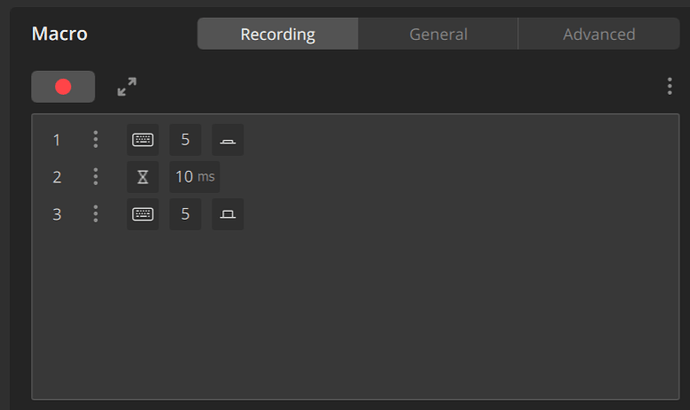The height and width of the screenshot is (410, 690).
Task: Select step number 1 in the macro list
Action: [56, 140]
